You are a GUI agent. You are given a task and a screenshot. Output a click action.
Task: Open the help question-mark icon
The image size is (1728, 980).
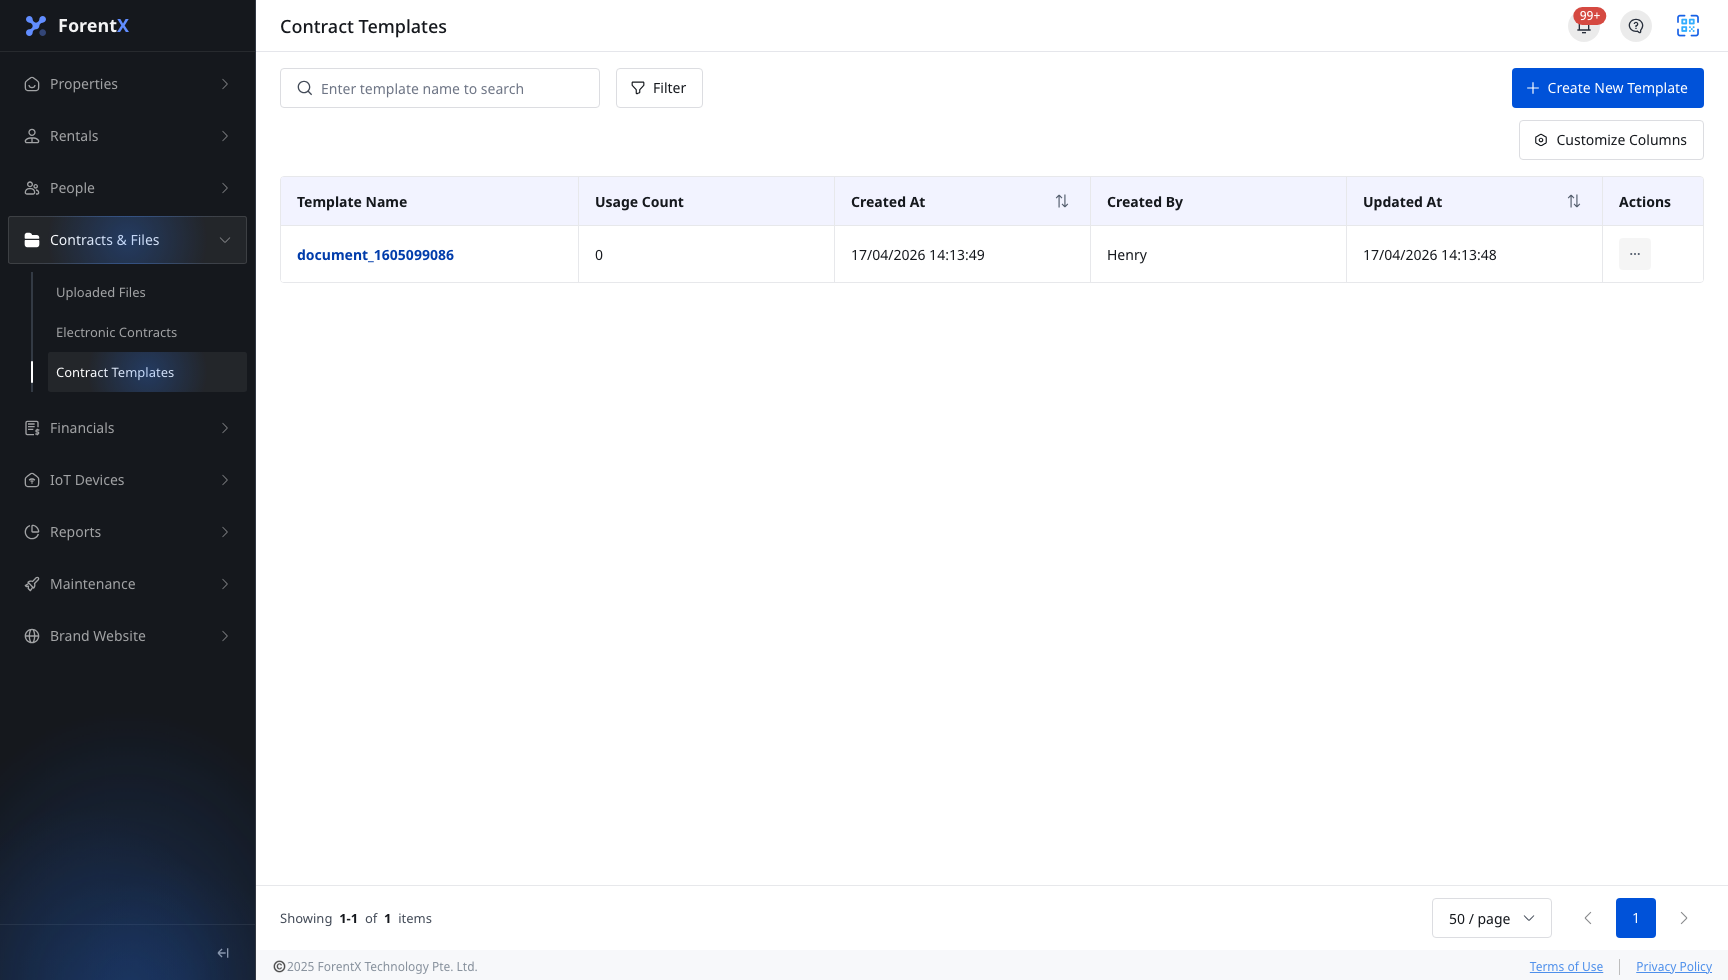(x=1636, y=26)
